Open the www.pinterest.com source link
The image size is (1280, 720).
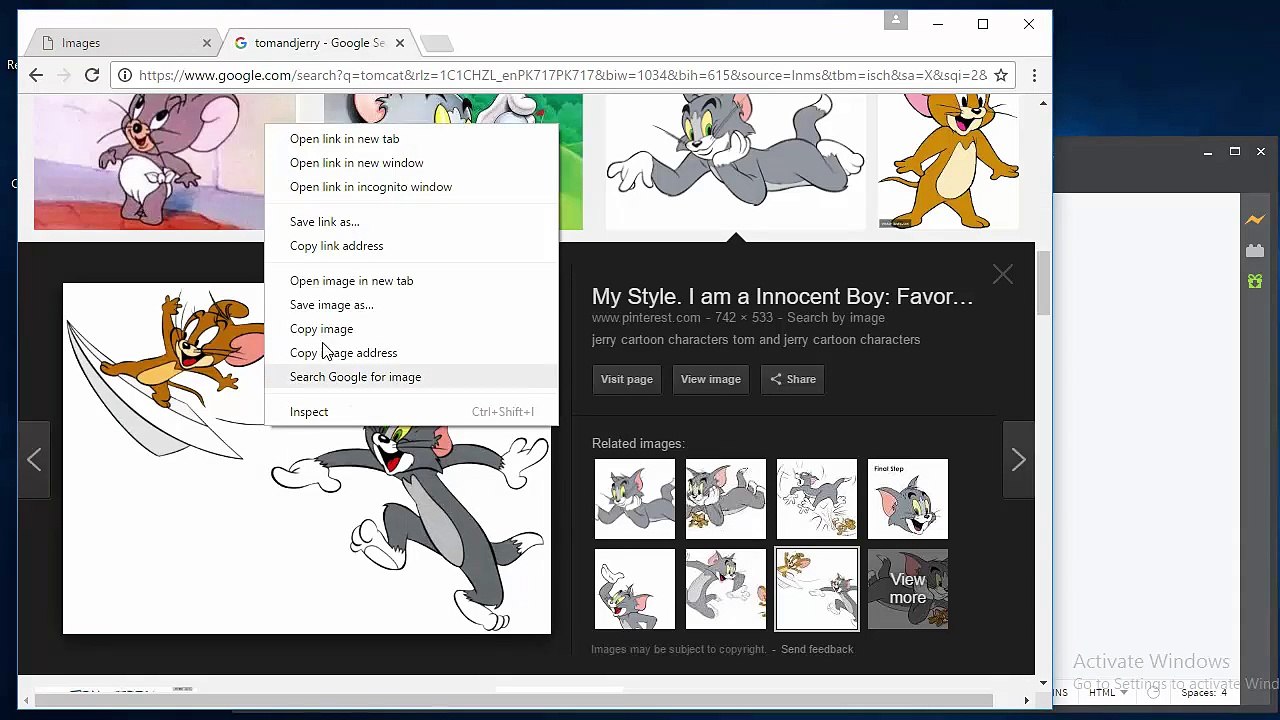646,318
